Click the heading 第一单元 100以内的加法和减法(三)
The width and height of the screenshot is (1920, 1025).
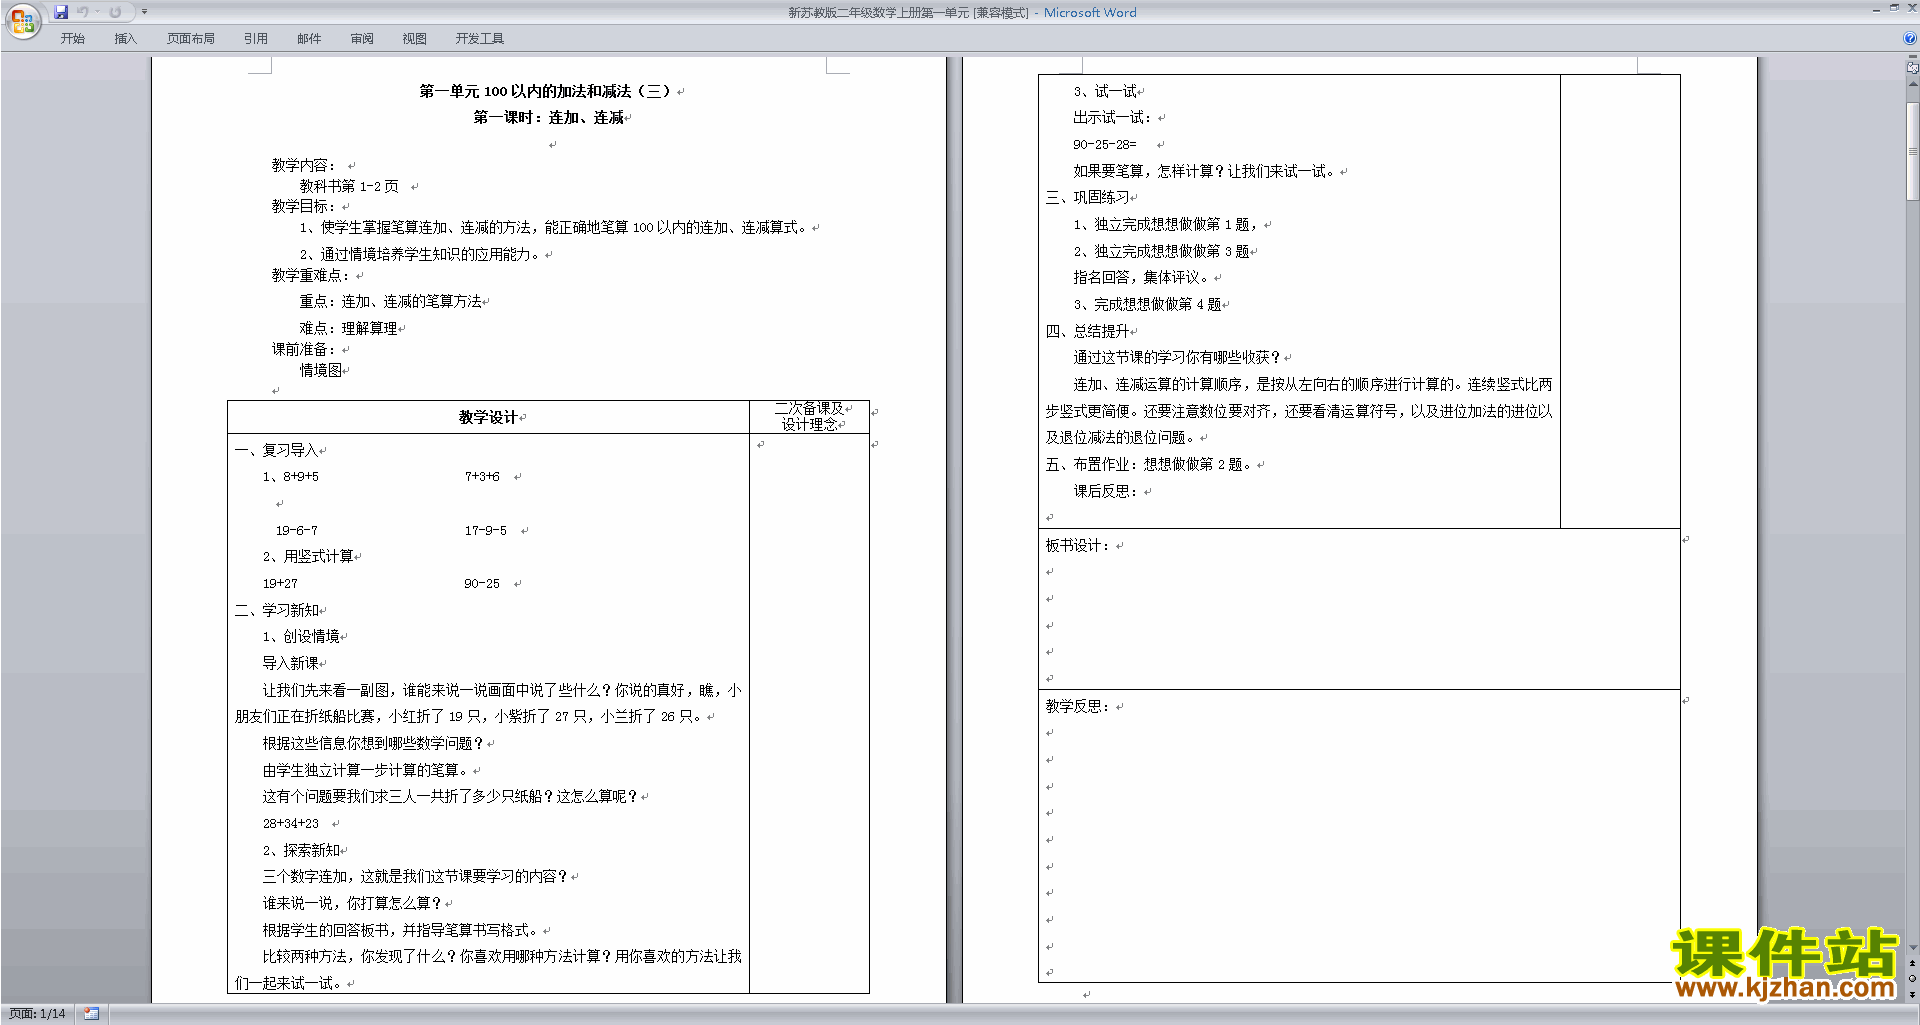click(x=545, y=91)
